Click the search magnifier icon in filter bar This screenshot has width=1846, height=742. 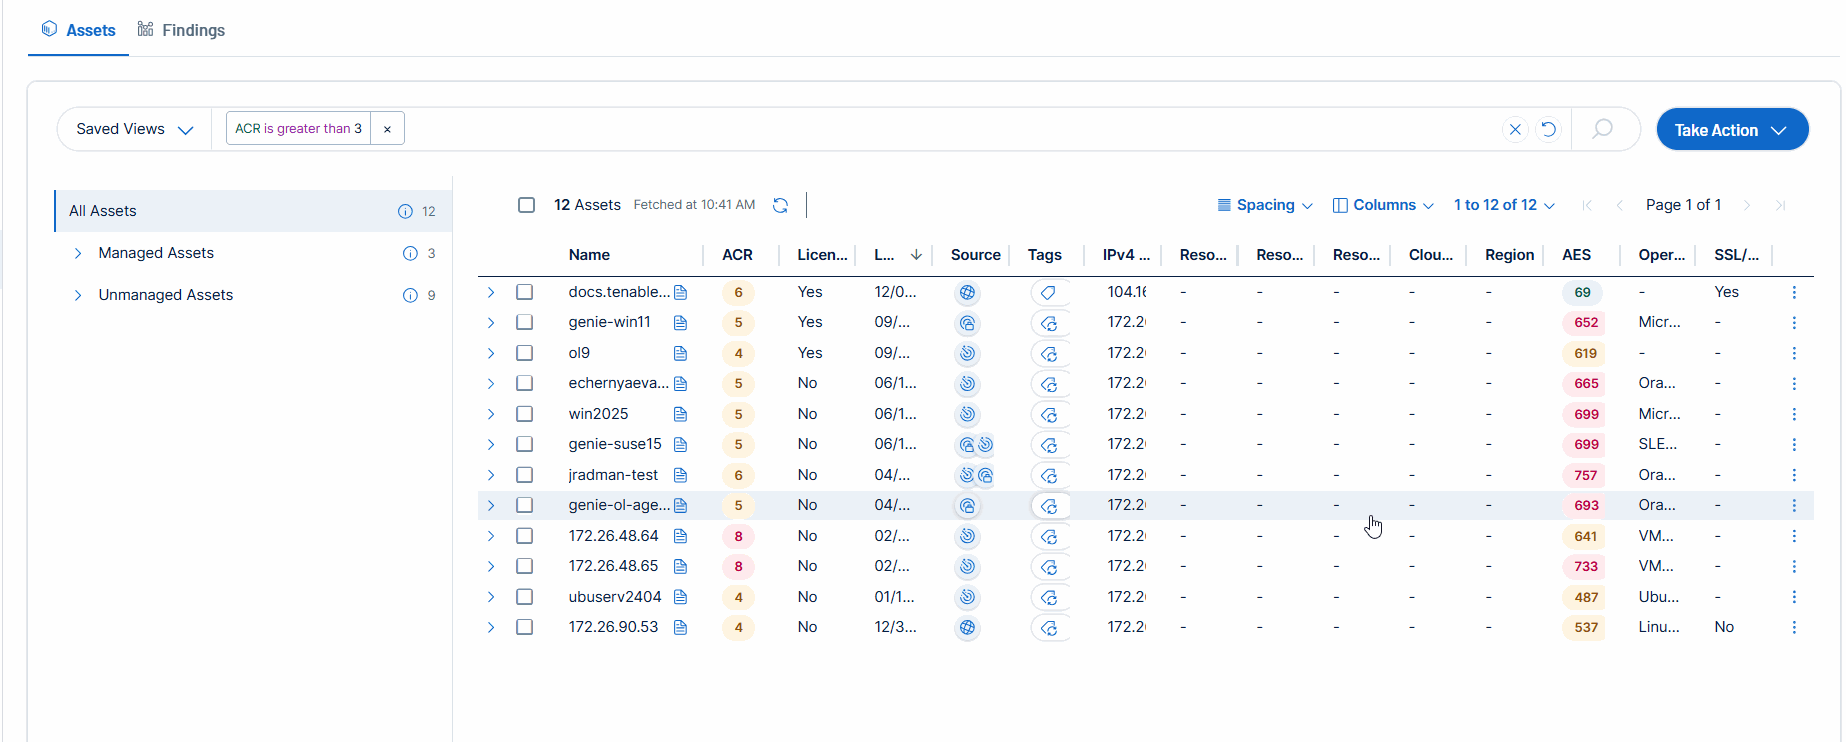point(1602,129)
